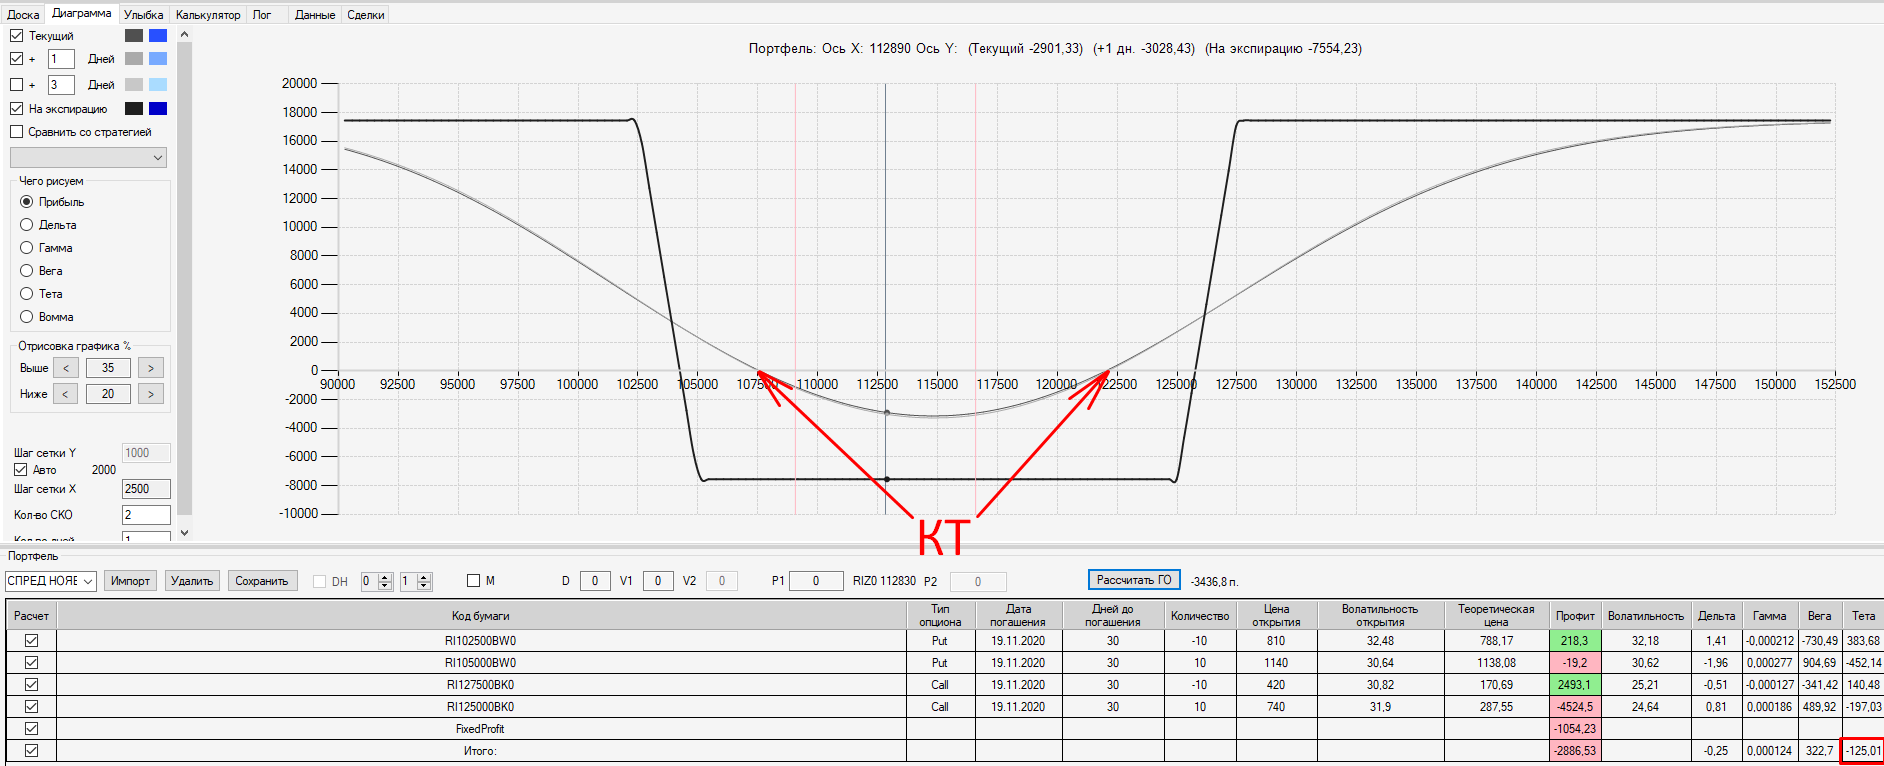Viewport: 1884px width, 766px height.
Task: Click the increase arrow for Выше percentage
Action: [x=151, y=368]
